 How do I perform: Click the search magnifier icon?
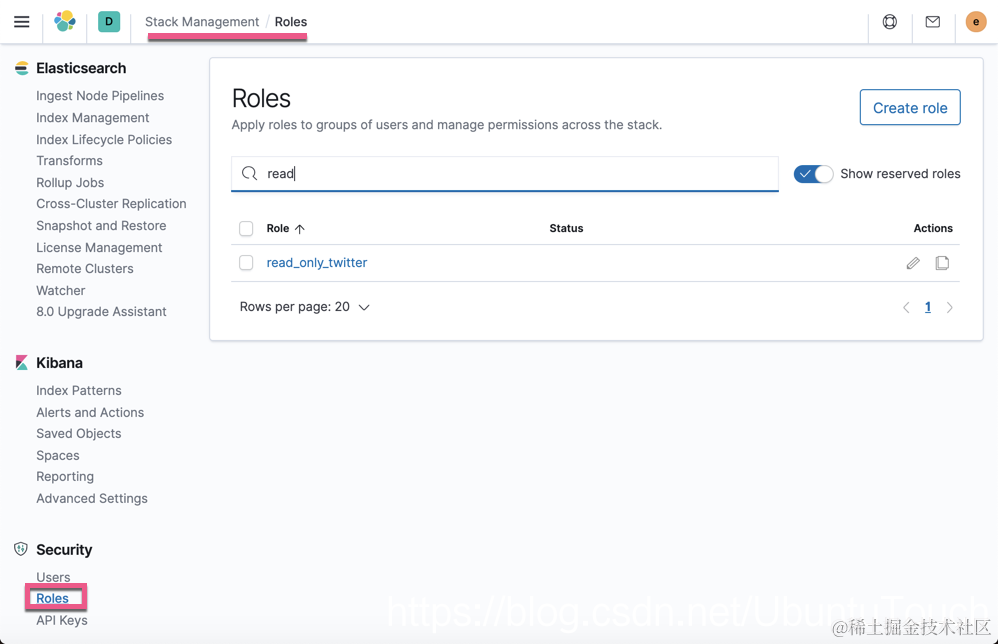pos(250,173)
